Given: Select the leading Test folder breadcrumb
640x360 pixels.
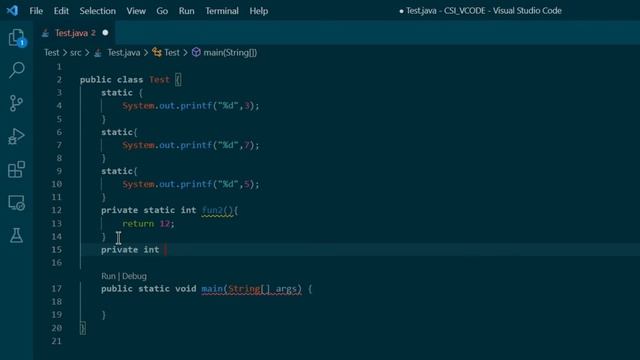Looking at the screenshot, I should click(51, 53).
